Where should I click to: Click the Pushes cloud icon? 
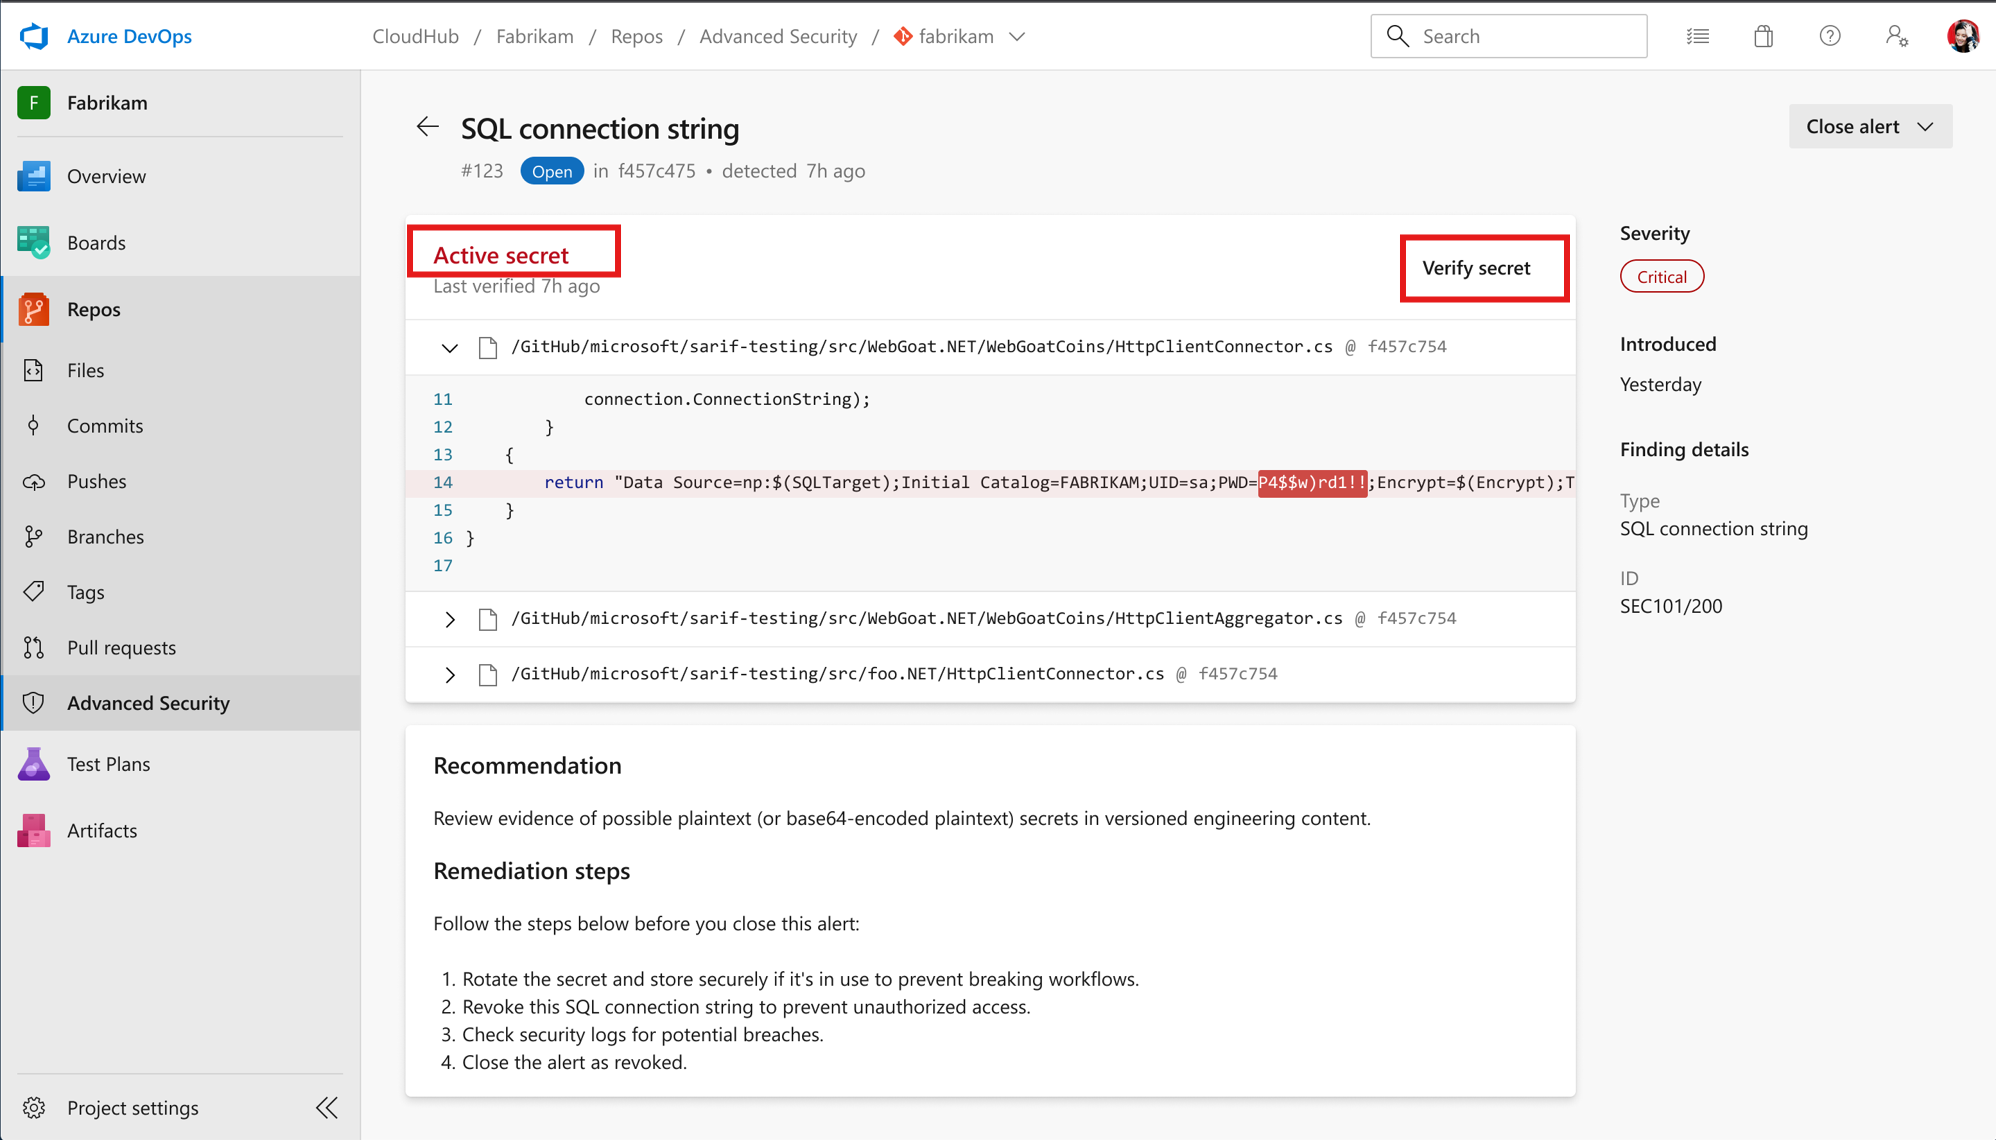coord(34,481)
